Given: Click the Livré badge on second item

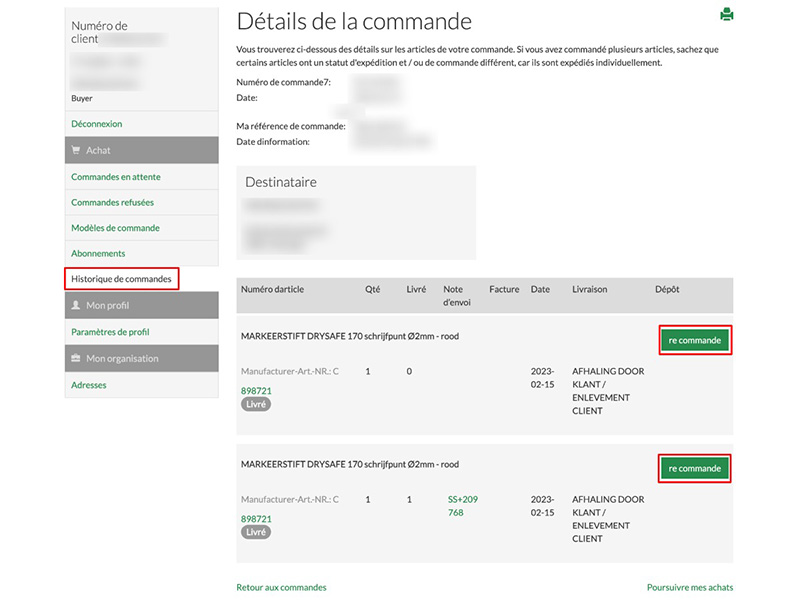Looking at the screenshot, I should [256, 533].
